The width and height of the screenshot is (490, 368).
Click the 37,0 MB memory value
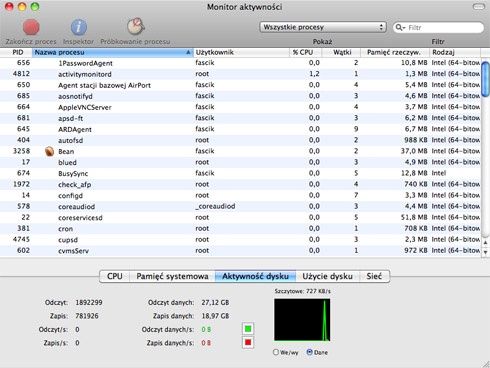(x=414, y=151)
